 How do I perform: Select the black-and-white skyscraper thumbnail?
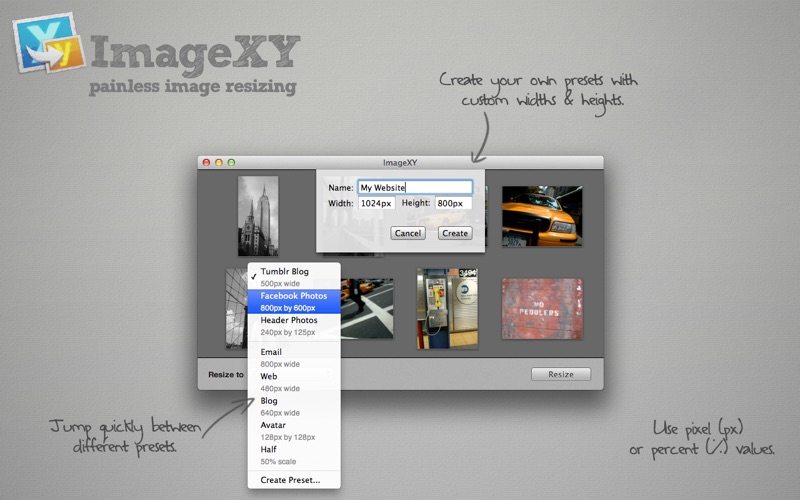click(x=258, y=216)
